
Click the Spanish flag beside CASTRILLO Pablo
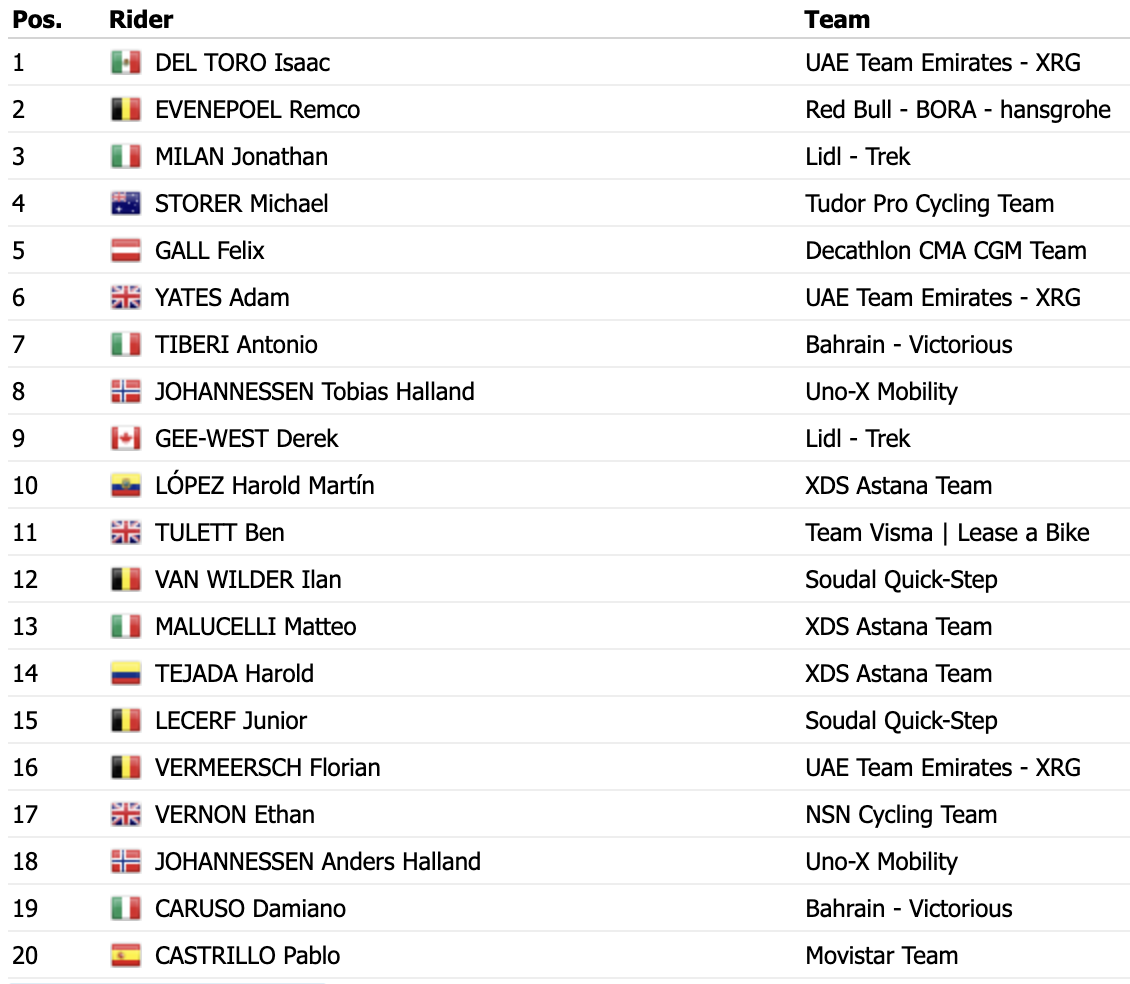(125, 956)
